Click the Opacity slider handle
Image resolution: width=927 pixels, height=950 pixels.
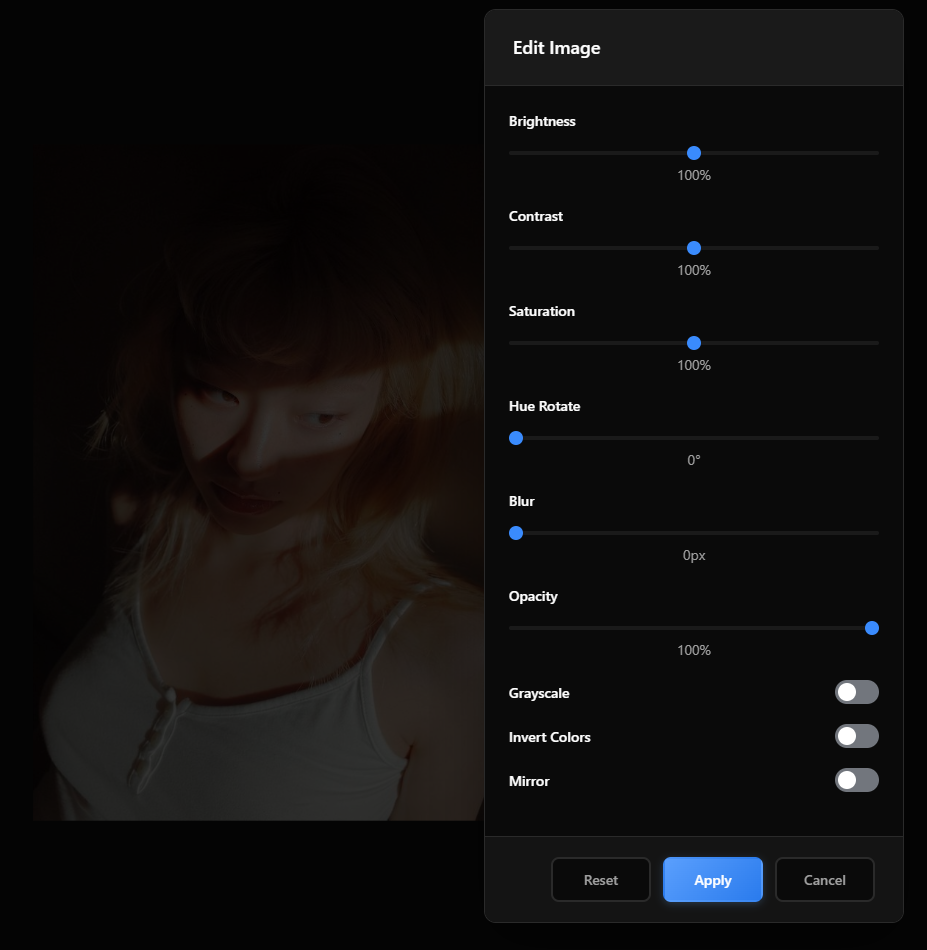[x=872, y=628]
